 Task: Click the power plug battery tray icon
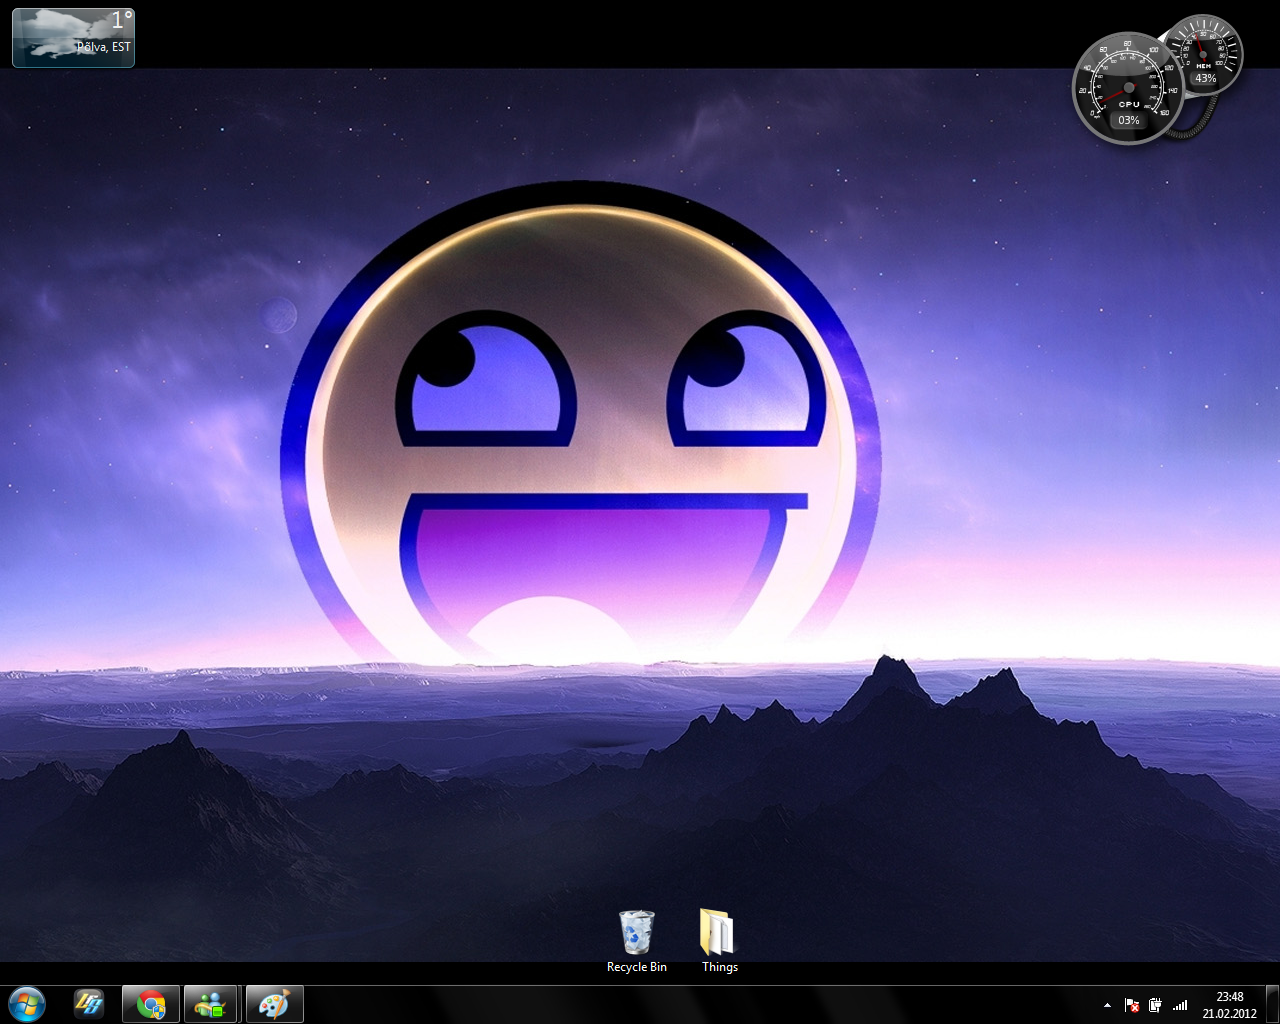[1155, 1005]
